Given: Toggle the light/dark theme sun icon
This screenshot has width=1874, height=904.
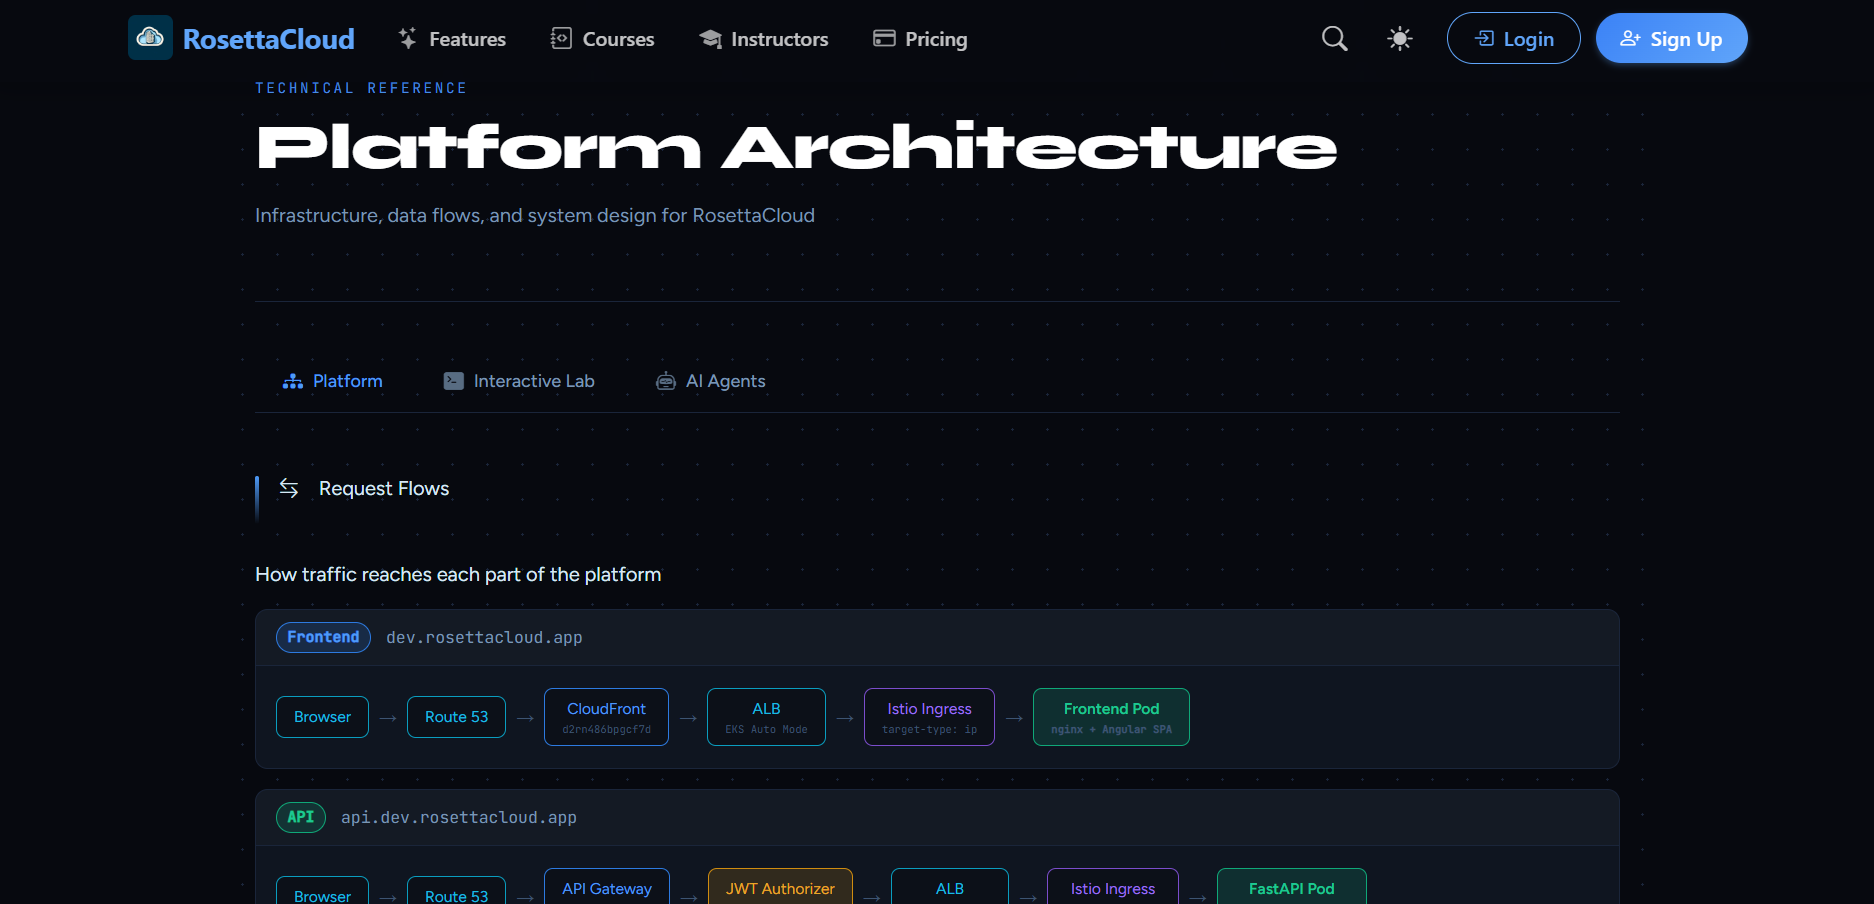Looking at the screenshot, I should [1400, 39].
